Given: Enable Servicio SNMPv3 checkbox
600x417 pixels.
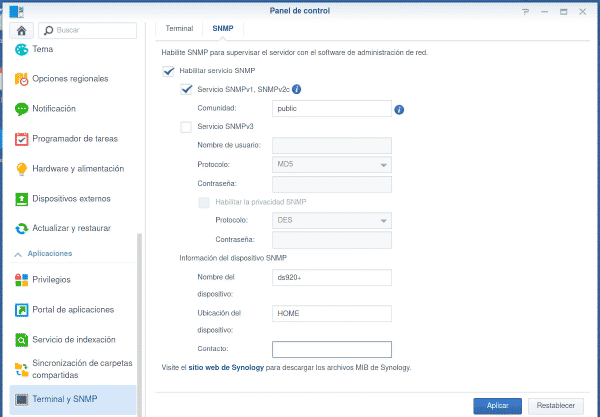Looking at the screenshot, I should click(x=186, y=127).
